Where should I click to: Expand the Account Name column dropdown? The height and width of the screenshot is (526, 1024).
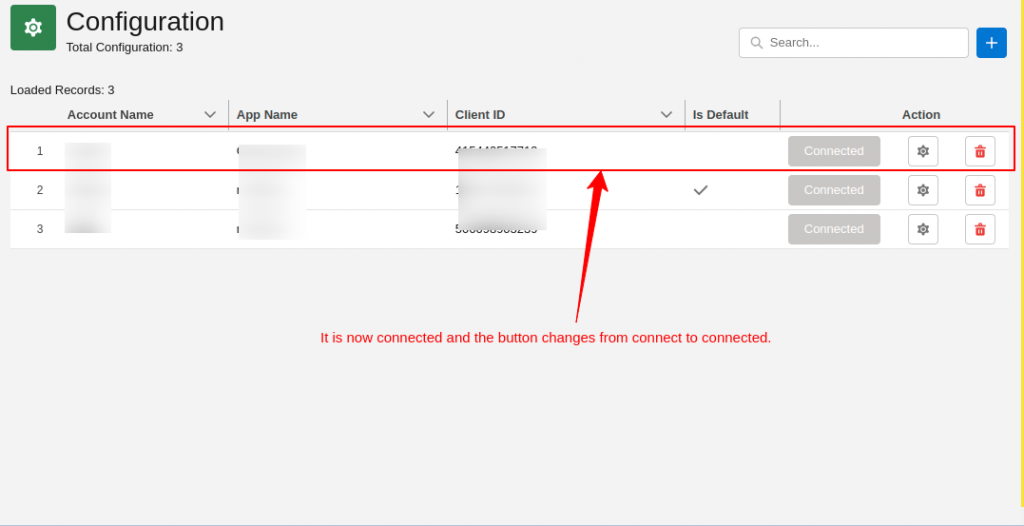coord(210,115)
